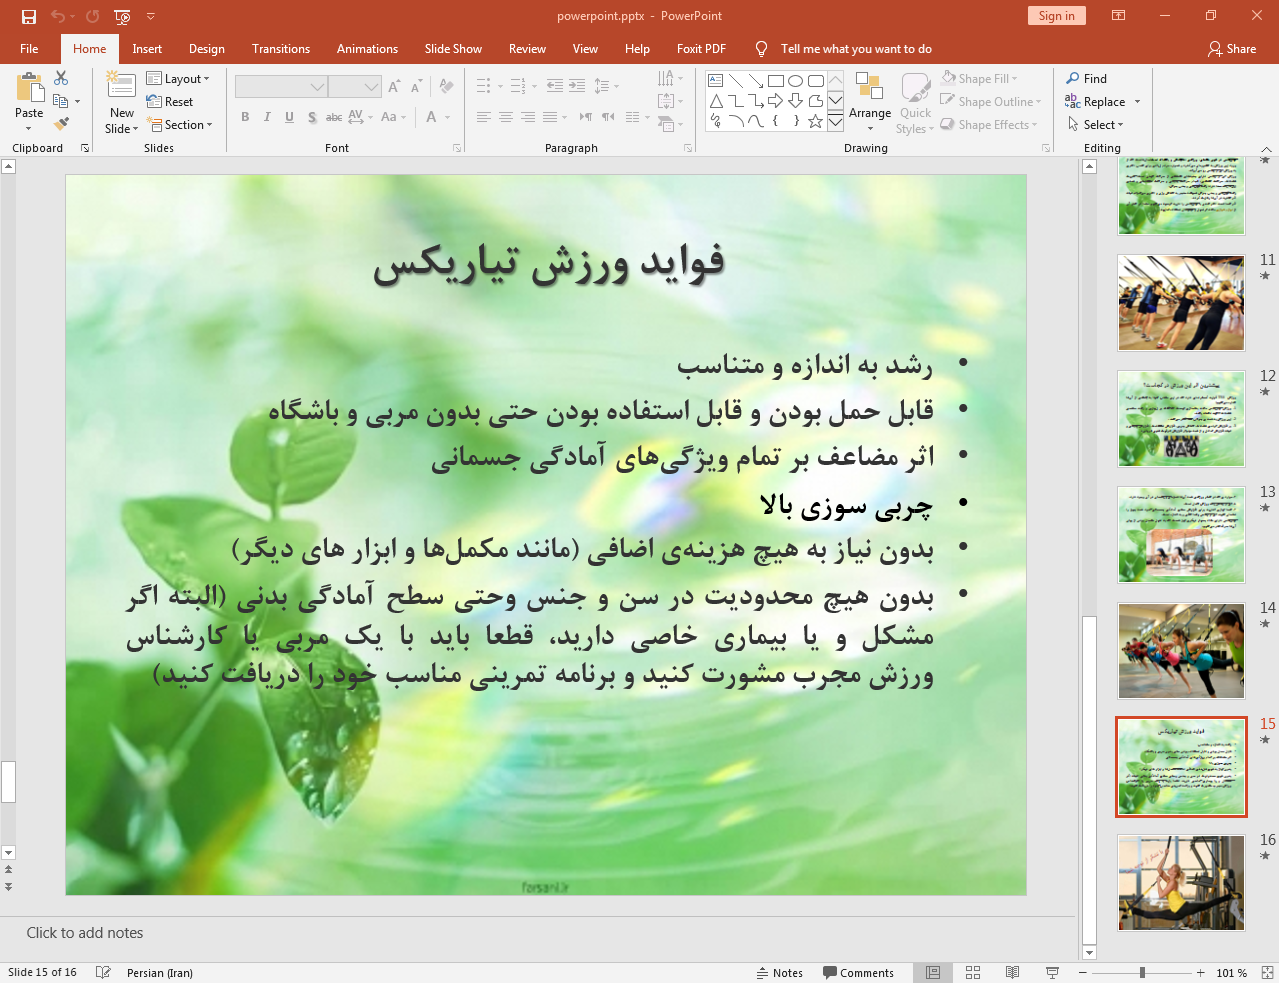Click the Reset slide button
1279x983 pixels.
pyautogui.click(x=170, y=102)
